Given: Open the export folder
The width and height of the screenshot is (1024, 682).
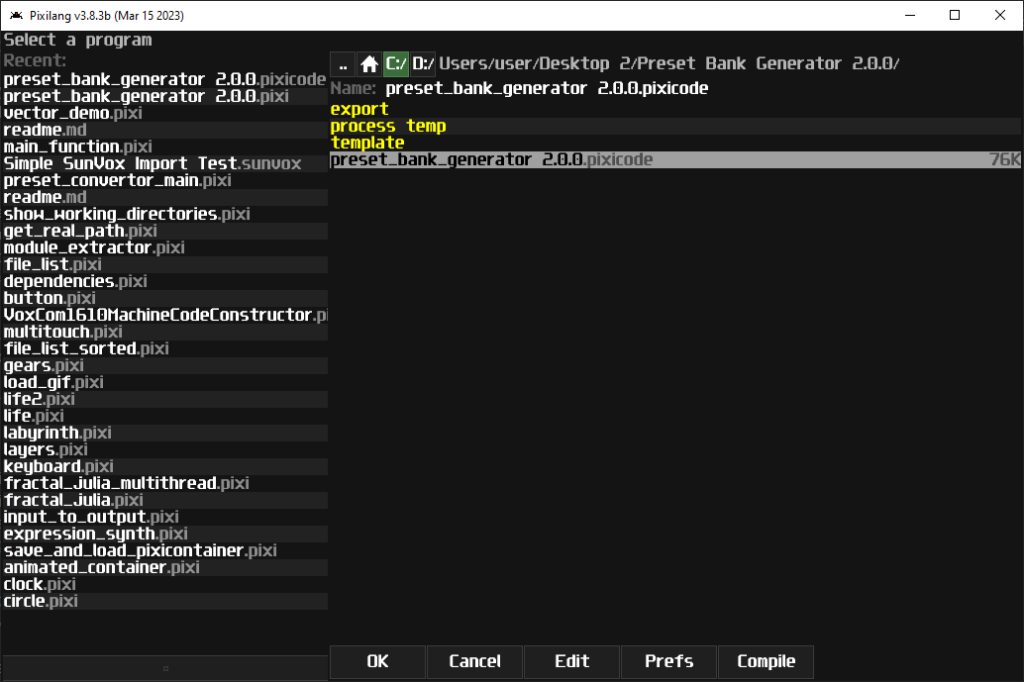Looking at the screenshot, I should click(x=359, y=109).
